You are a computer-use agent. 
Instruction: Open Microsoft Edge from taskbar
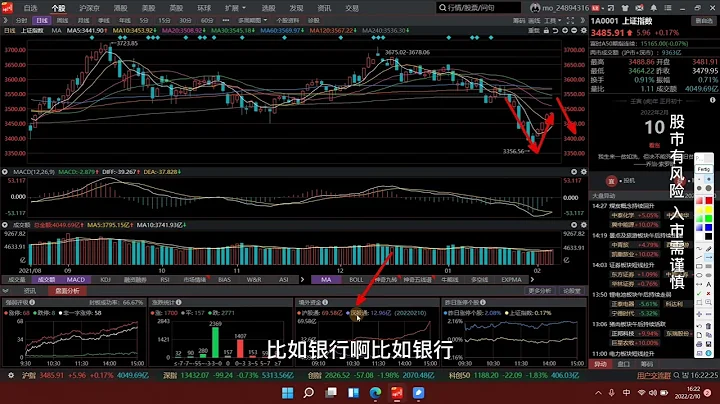(x=375, y=393)
